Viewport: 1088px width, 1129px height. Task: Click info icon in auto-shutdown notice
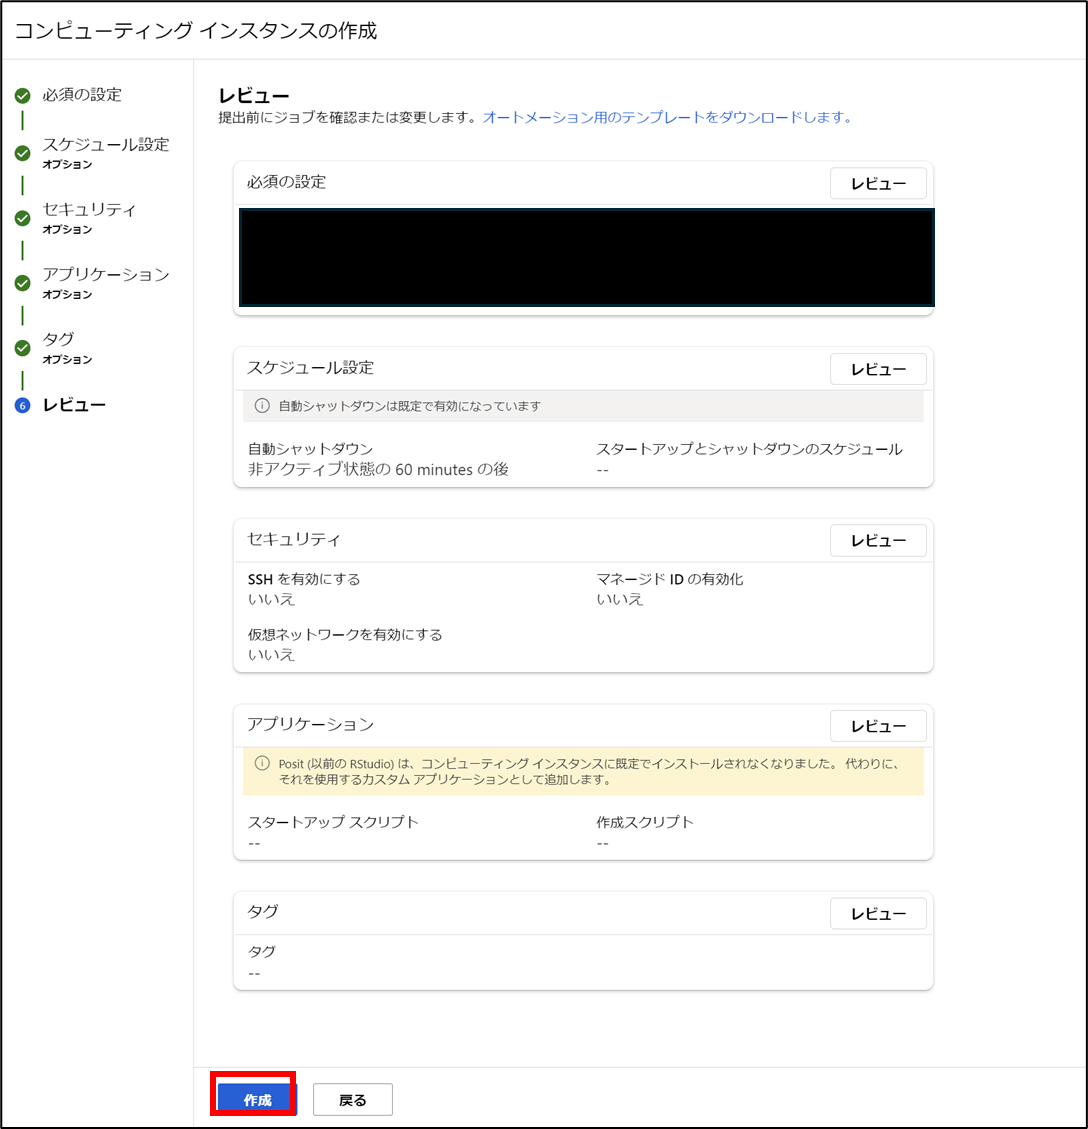[262, 406]
